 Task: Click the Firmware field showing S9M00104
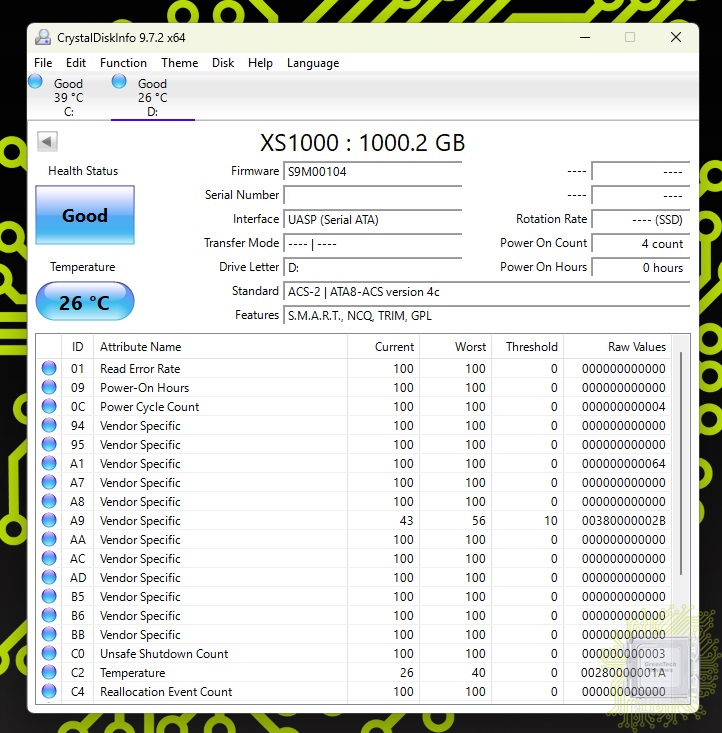[x=372, y=171]
